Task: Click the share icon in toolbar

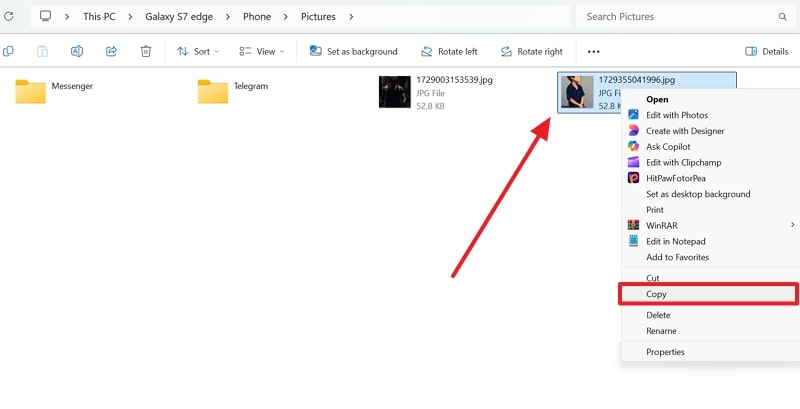Action: pos(111,51)
